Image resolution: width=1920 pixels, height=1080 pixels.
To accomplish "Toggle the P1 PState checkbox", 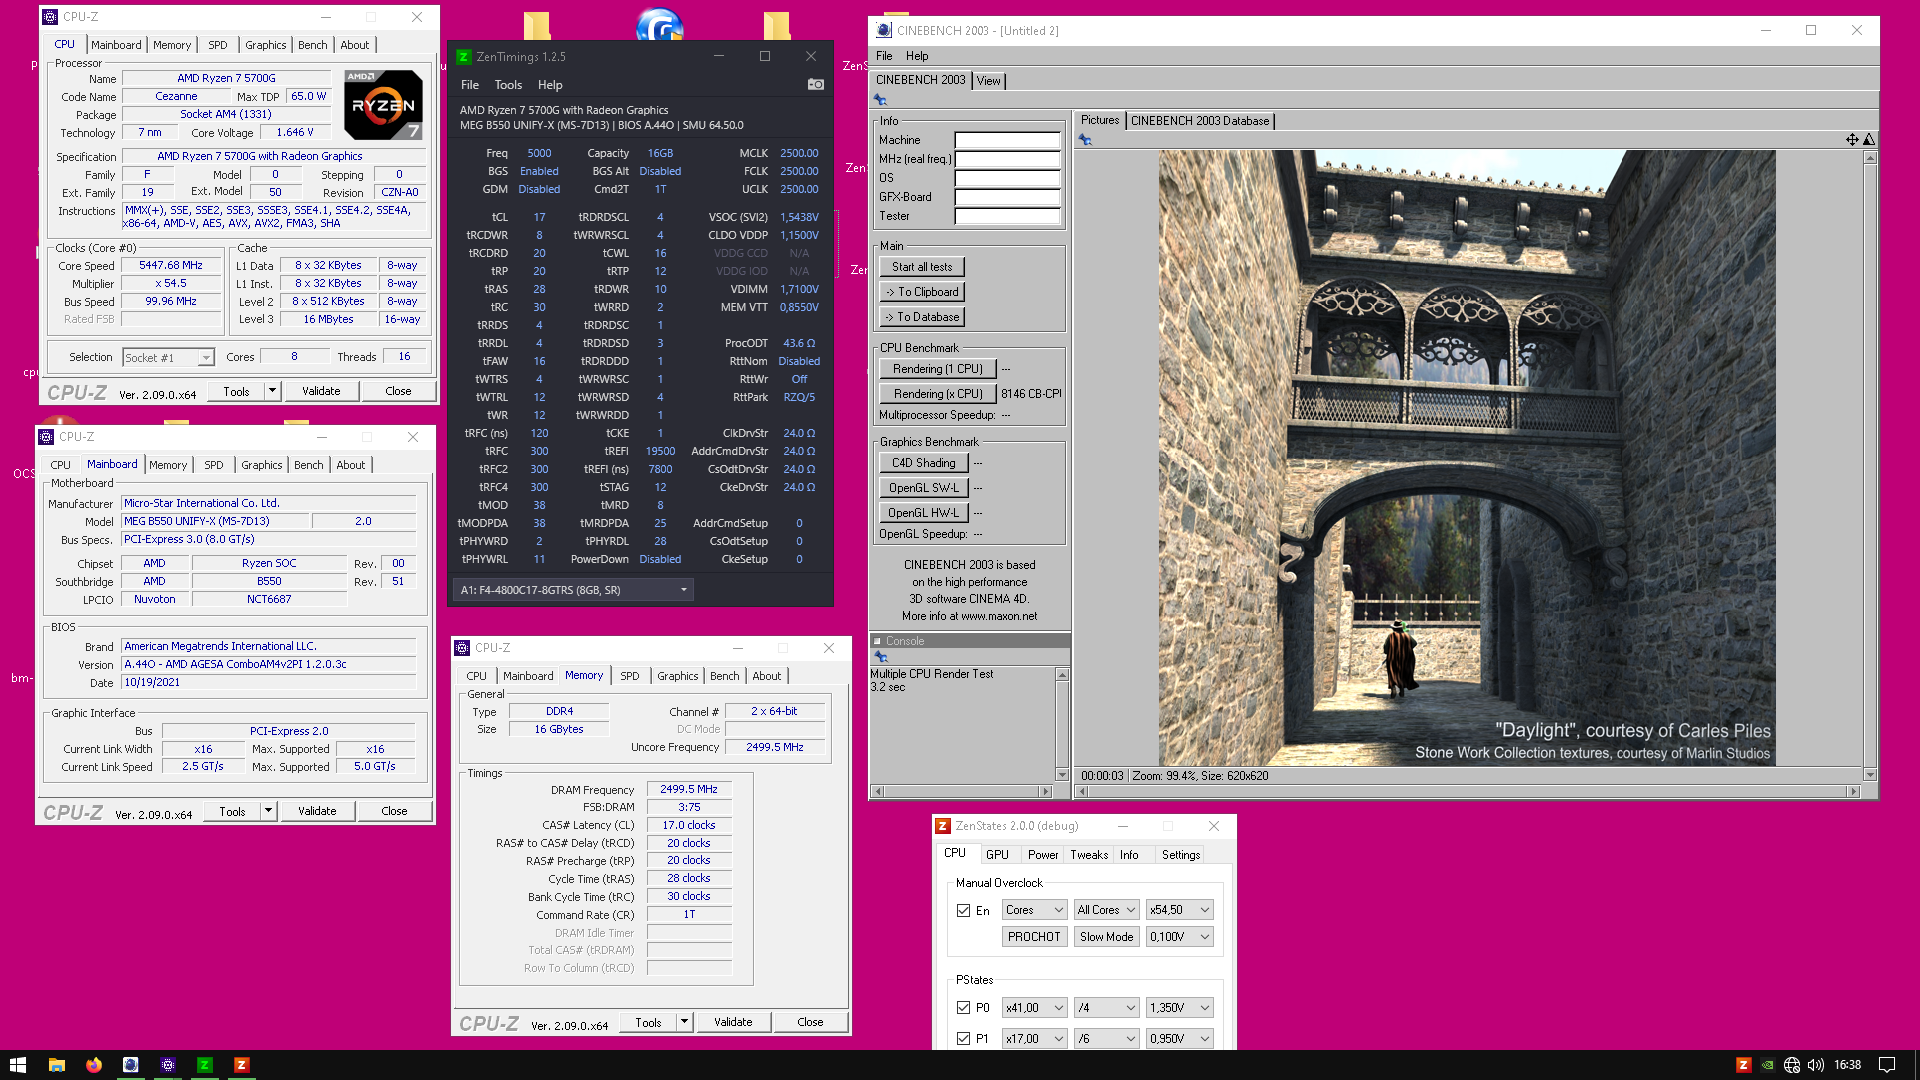I will coord(963,1039).
